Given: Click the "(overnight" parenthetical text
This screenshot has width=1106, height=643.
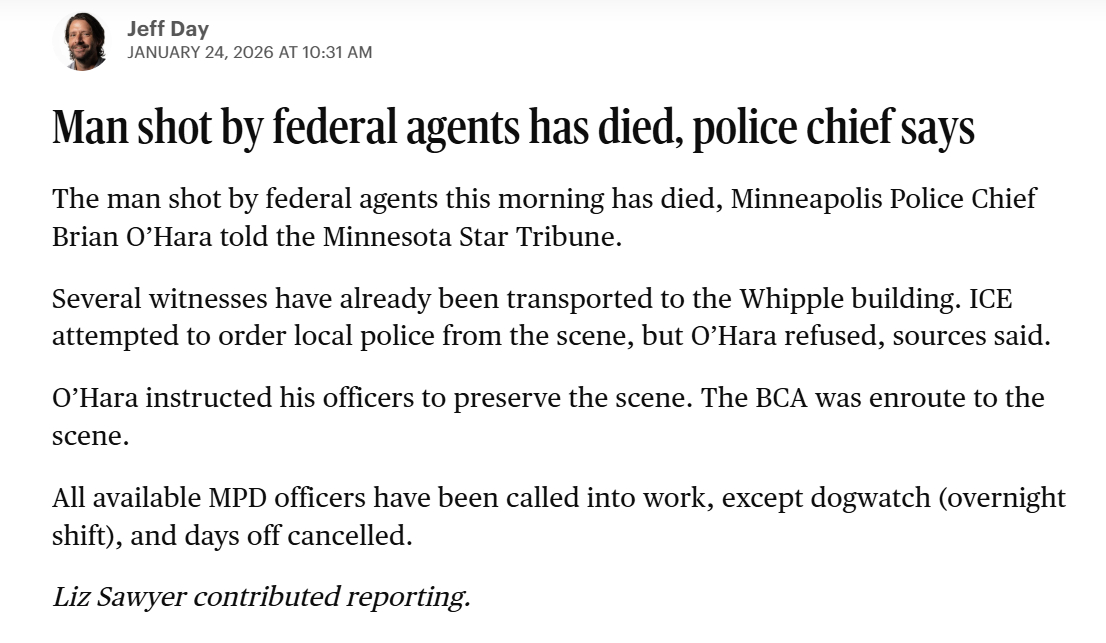Looking at the screenshot, I should pyautogui.click(x=1005, y=497).
